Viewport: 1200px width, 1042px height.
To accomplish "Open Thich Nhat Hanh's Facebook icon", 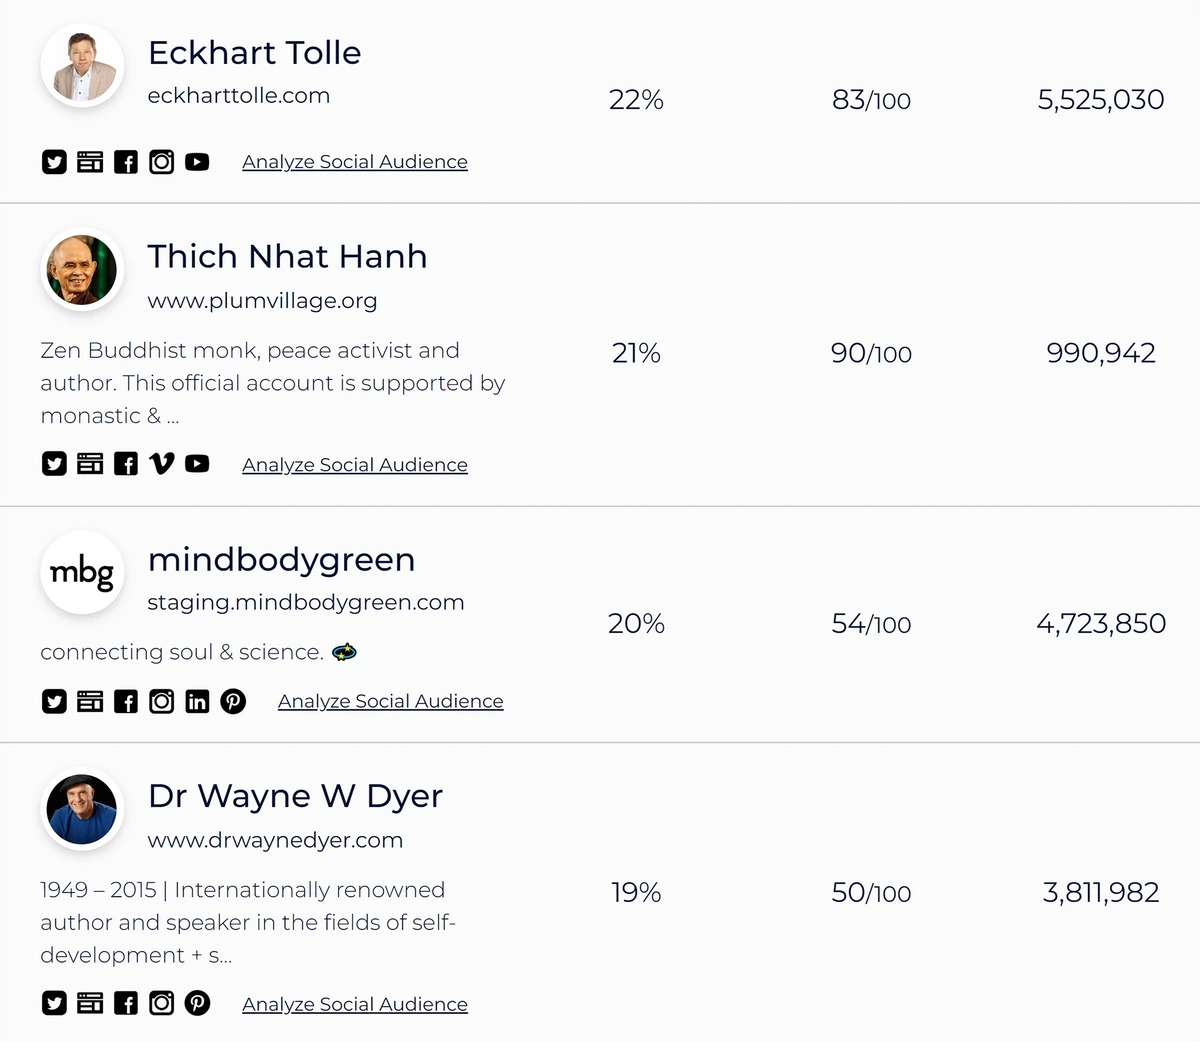I will [x=126, y=463].
